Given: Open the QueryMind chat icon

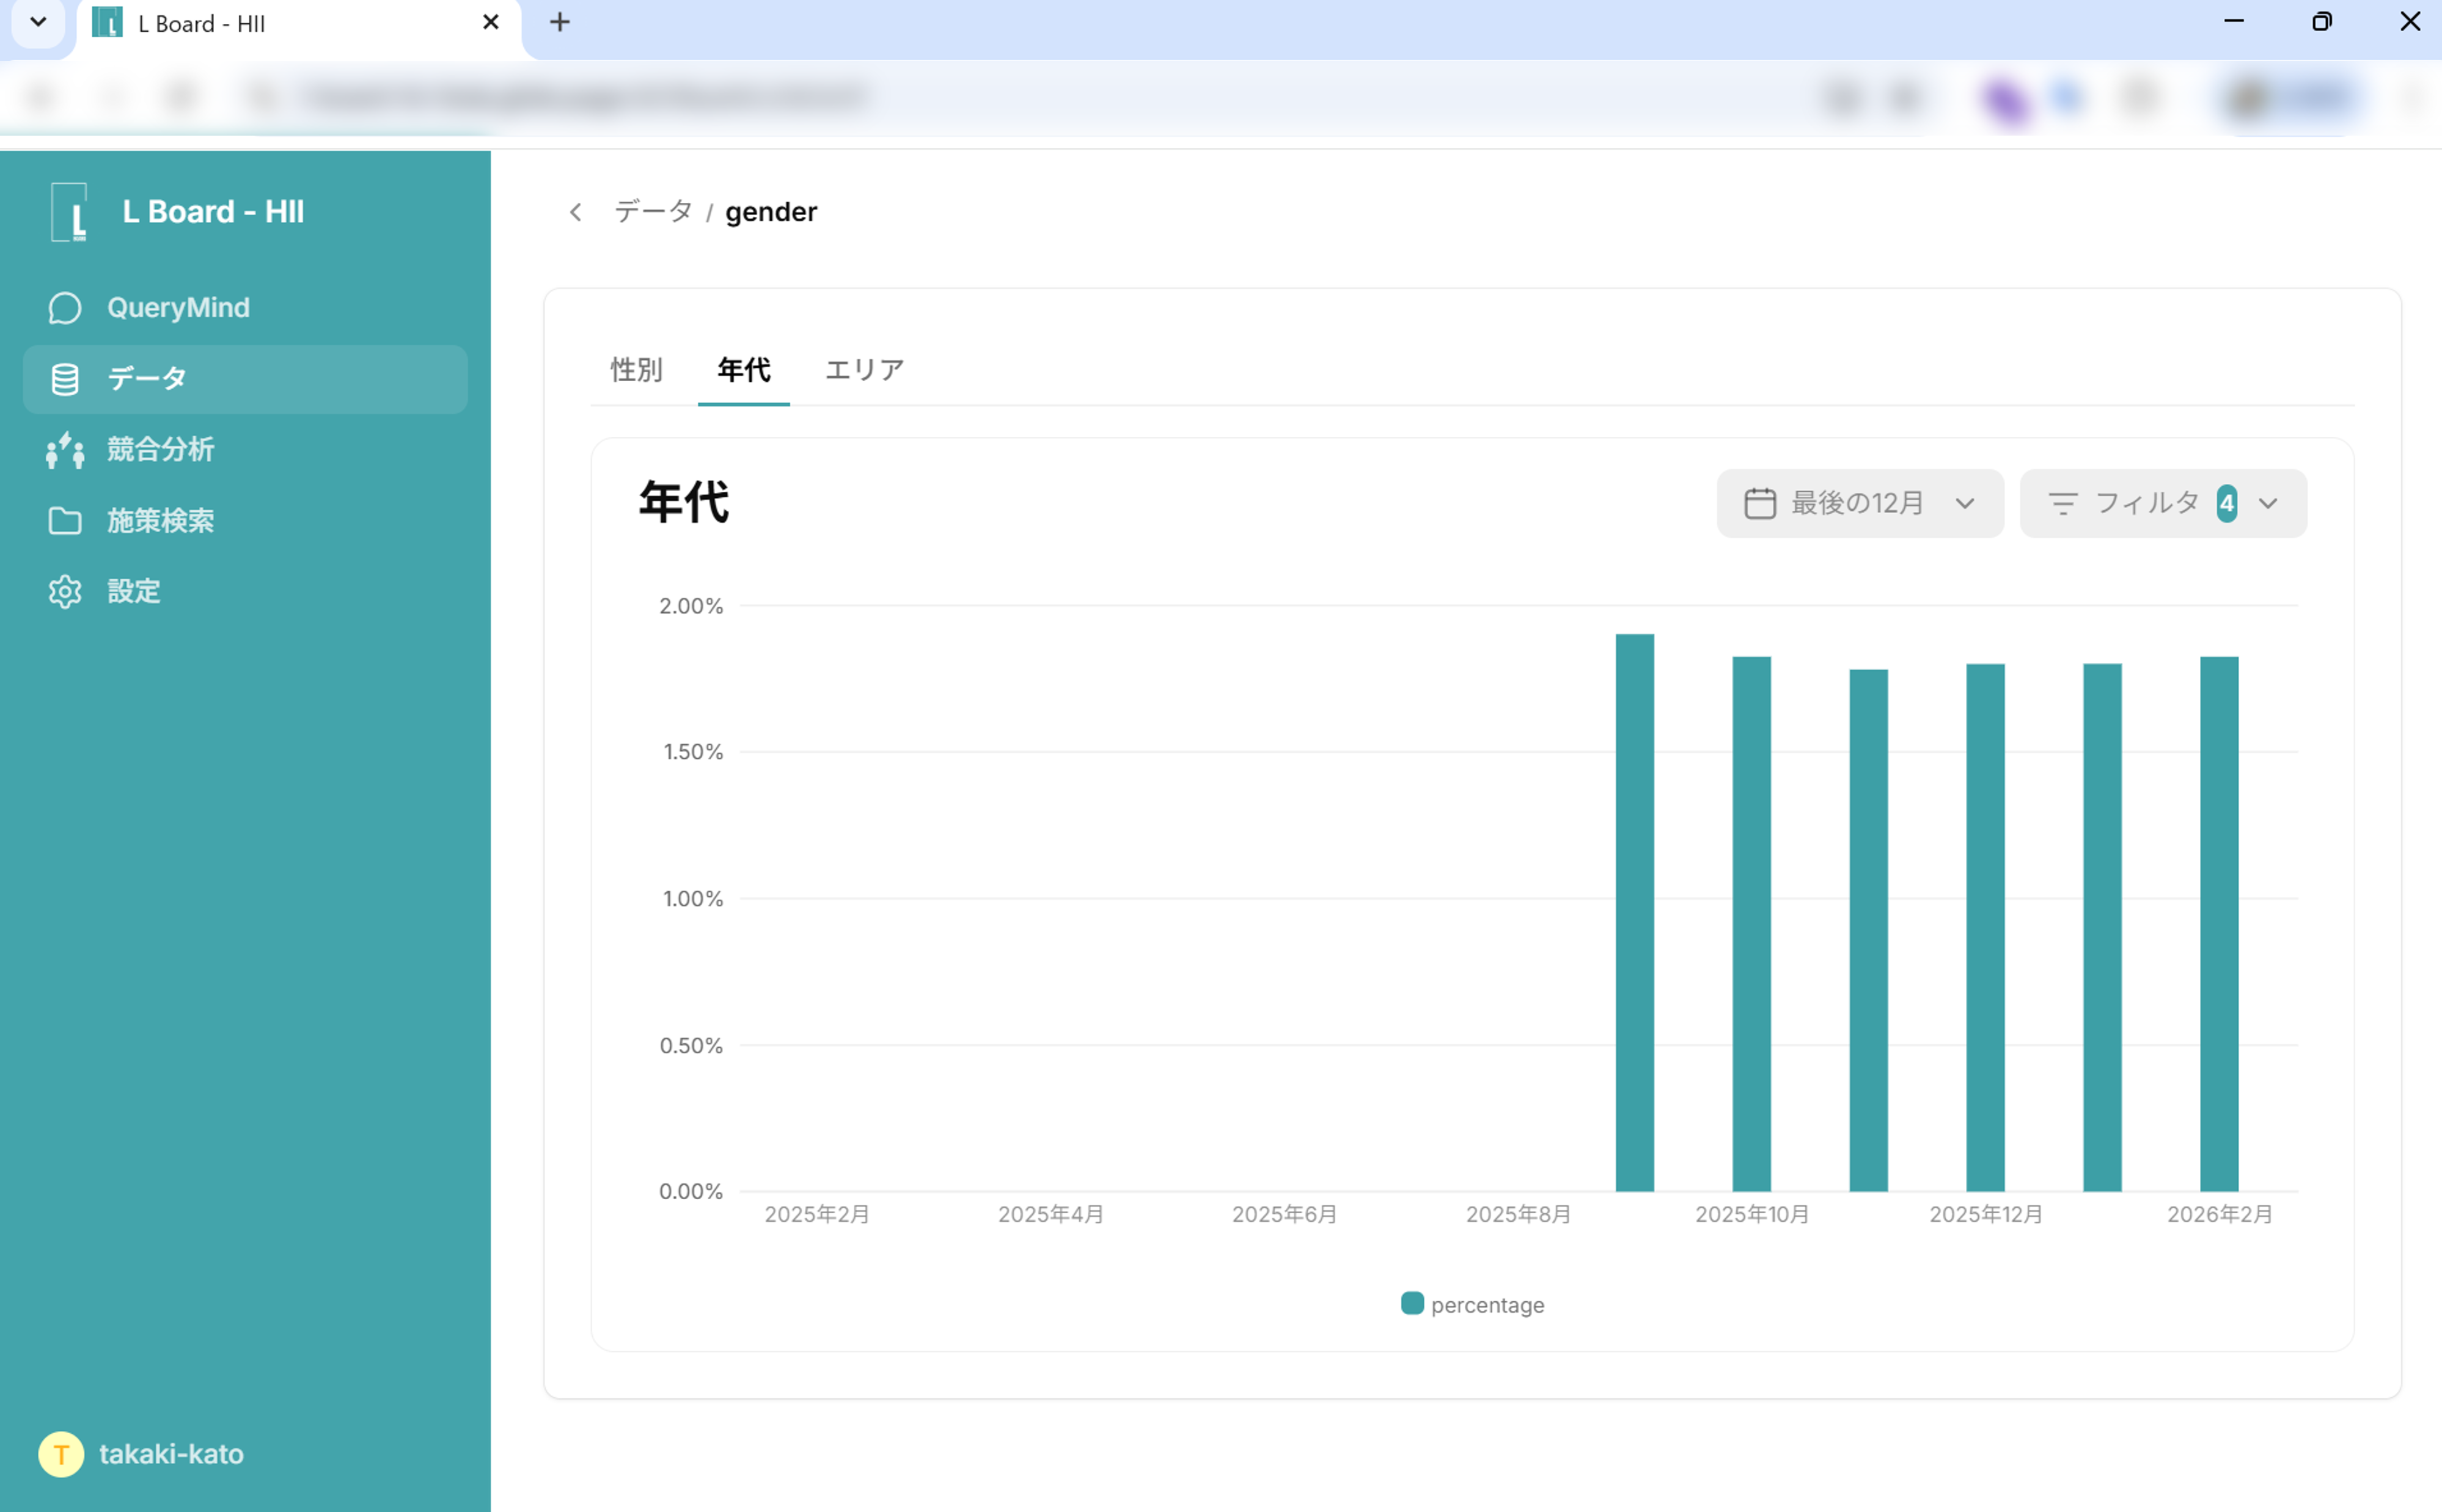Looking at the screenshot, I should (x=64, y=307).
